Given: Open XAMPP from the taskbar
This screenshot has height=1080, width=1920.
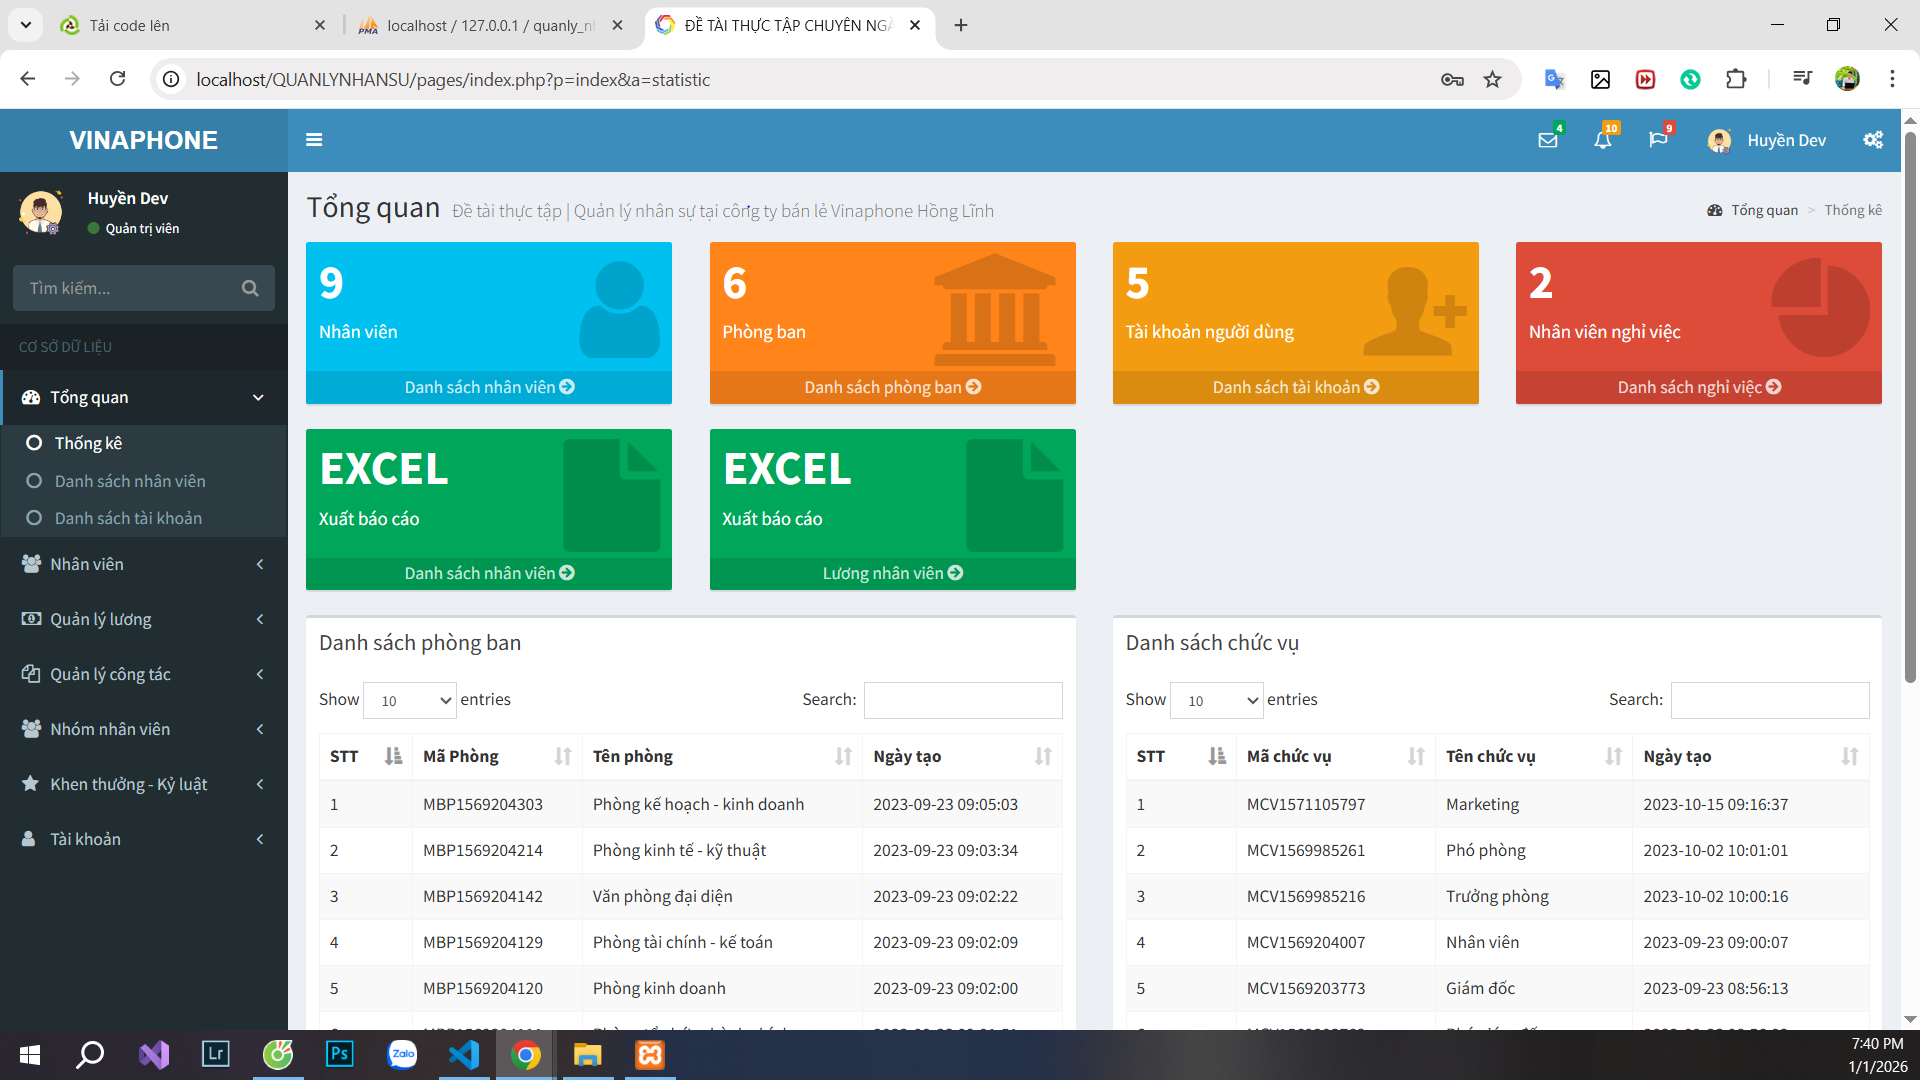Looking at the screenshot, I should click(650, 1055).
